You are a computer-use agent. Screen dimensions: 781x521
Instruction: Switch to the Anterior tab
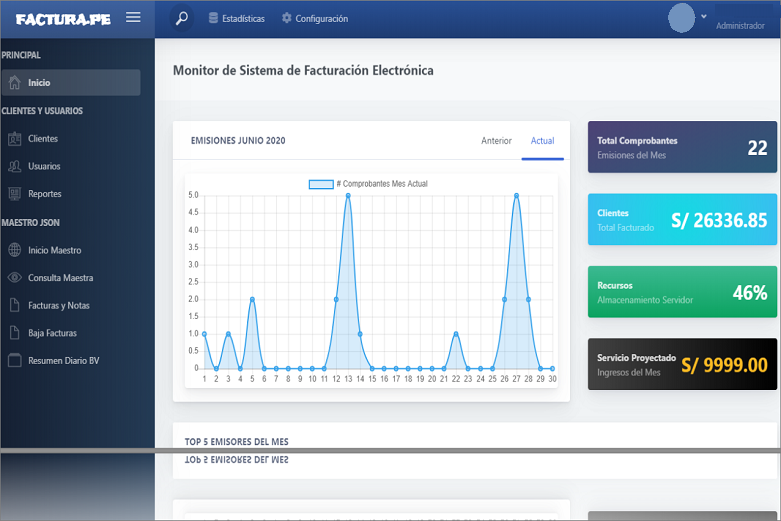click(x=496, y=141)
